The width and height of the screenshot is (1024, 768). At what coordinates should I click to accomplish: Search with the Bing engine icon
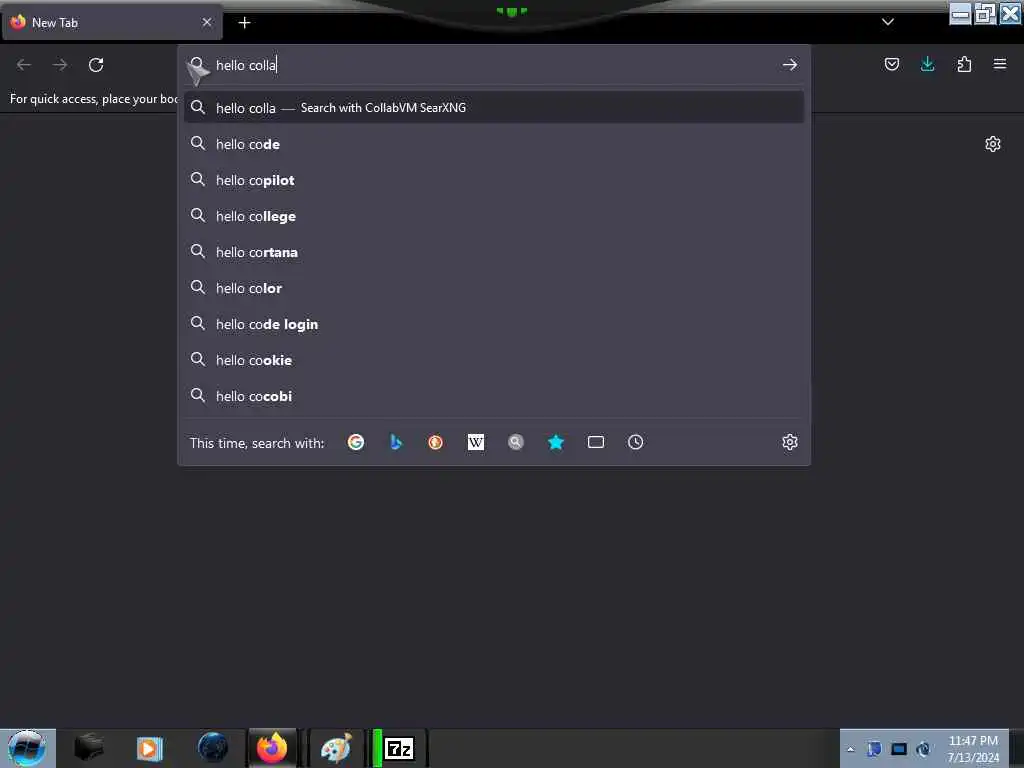(x=396, y=442)
